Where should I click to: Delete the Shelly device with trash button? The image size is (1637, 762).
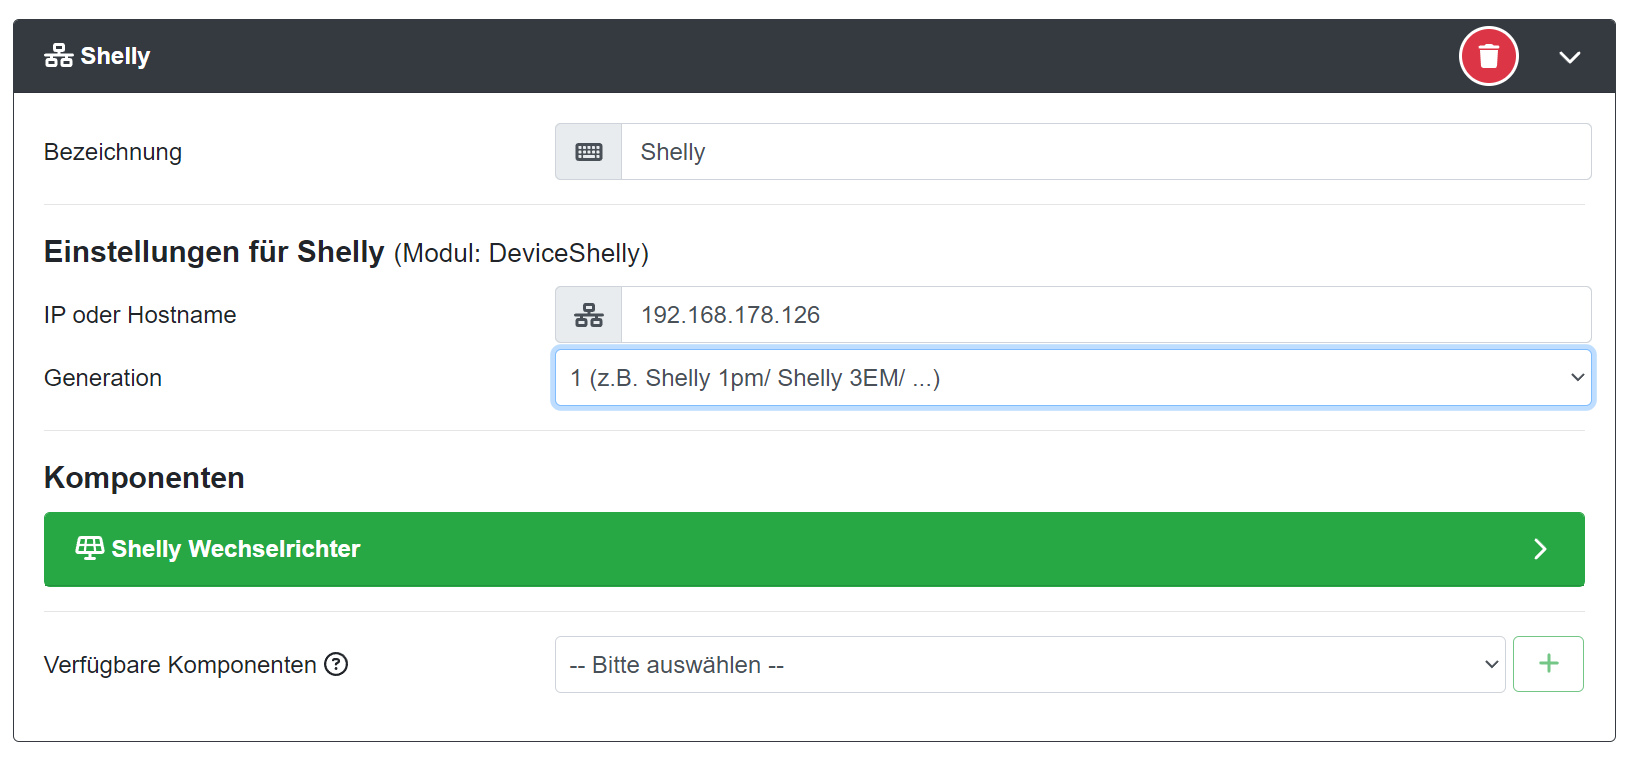tap(1488, 56)
